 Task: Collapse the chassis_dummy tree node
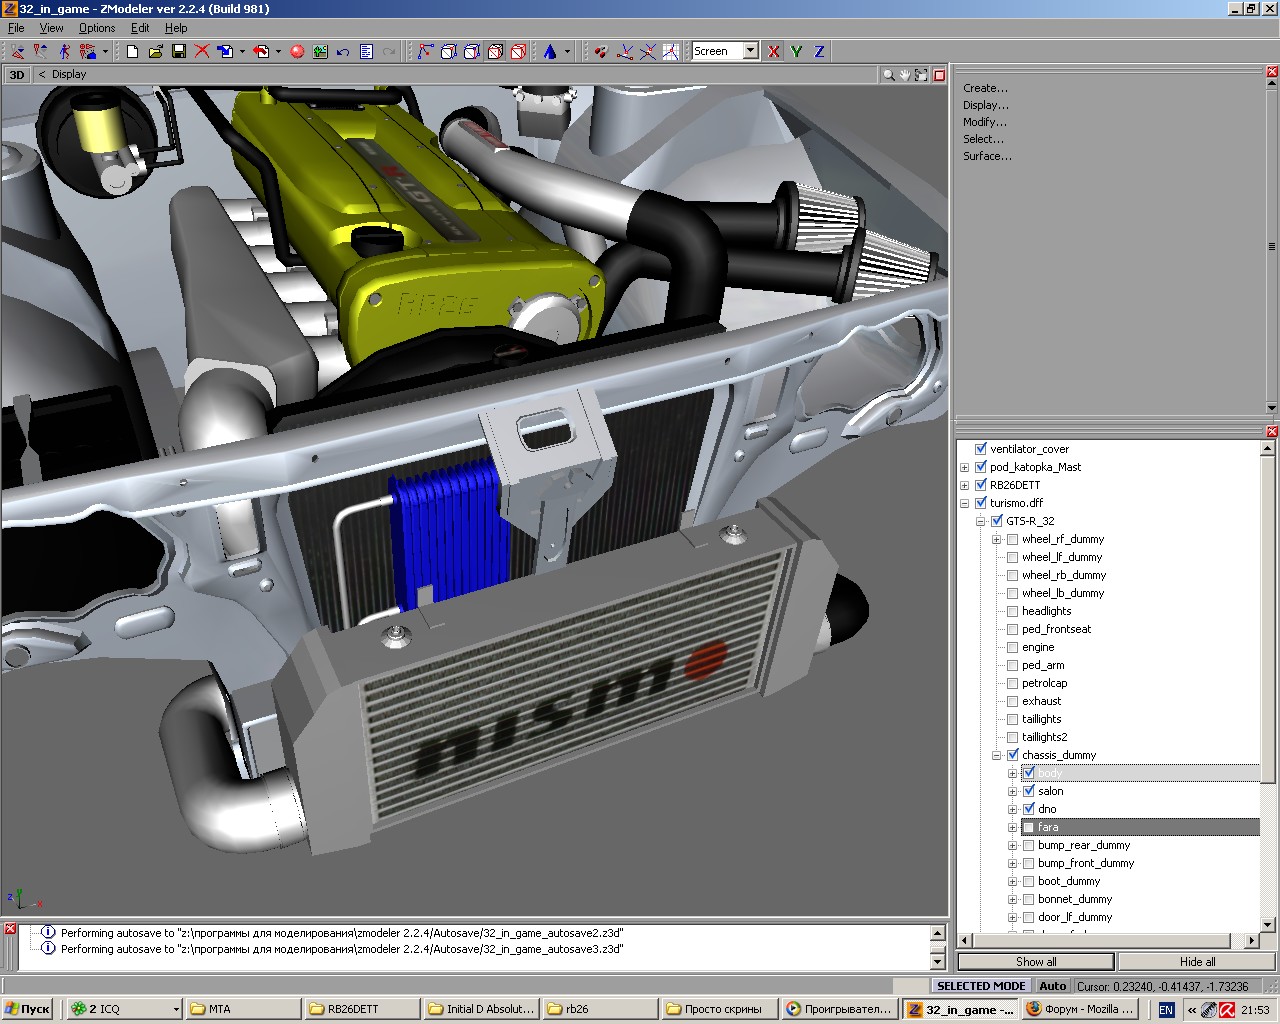point(997,755)
